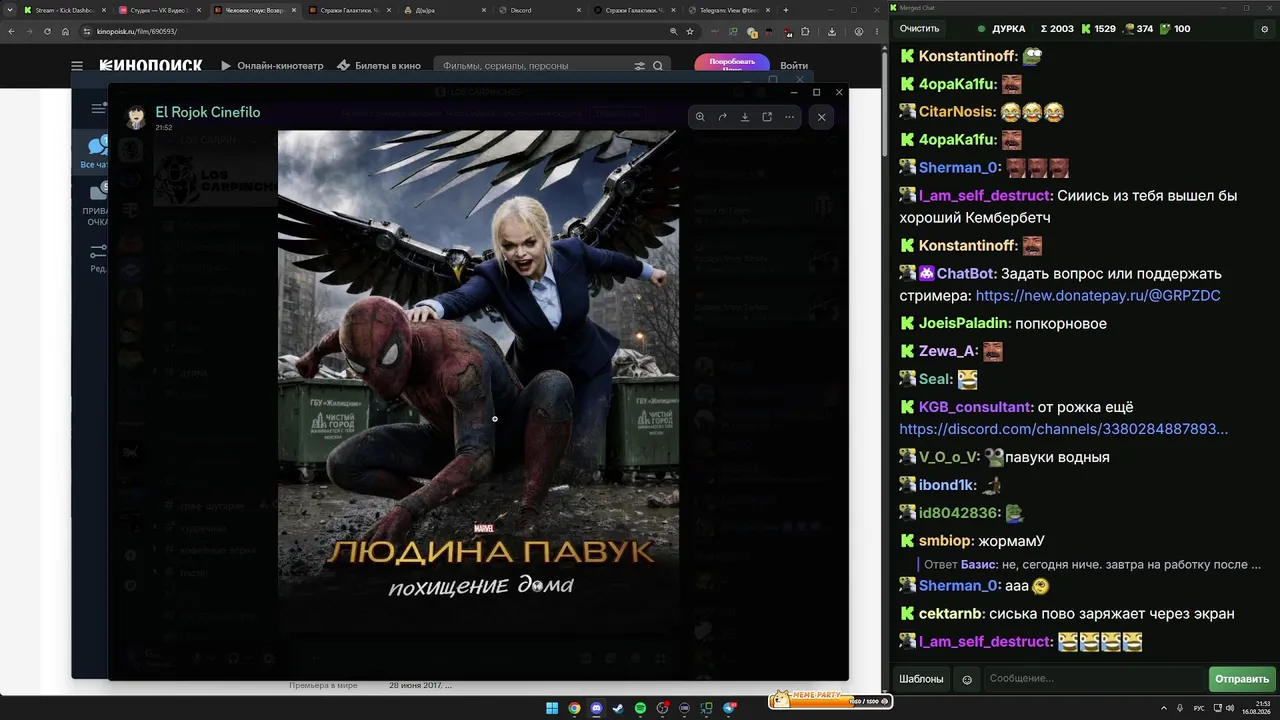The image size is (1280, 720).
Task: Open the Kinopoisk hamburger menu
Action: 77,66
